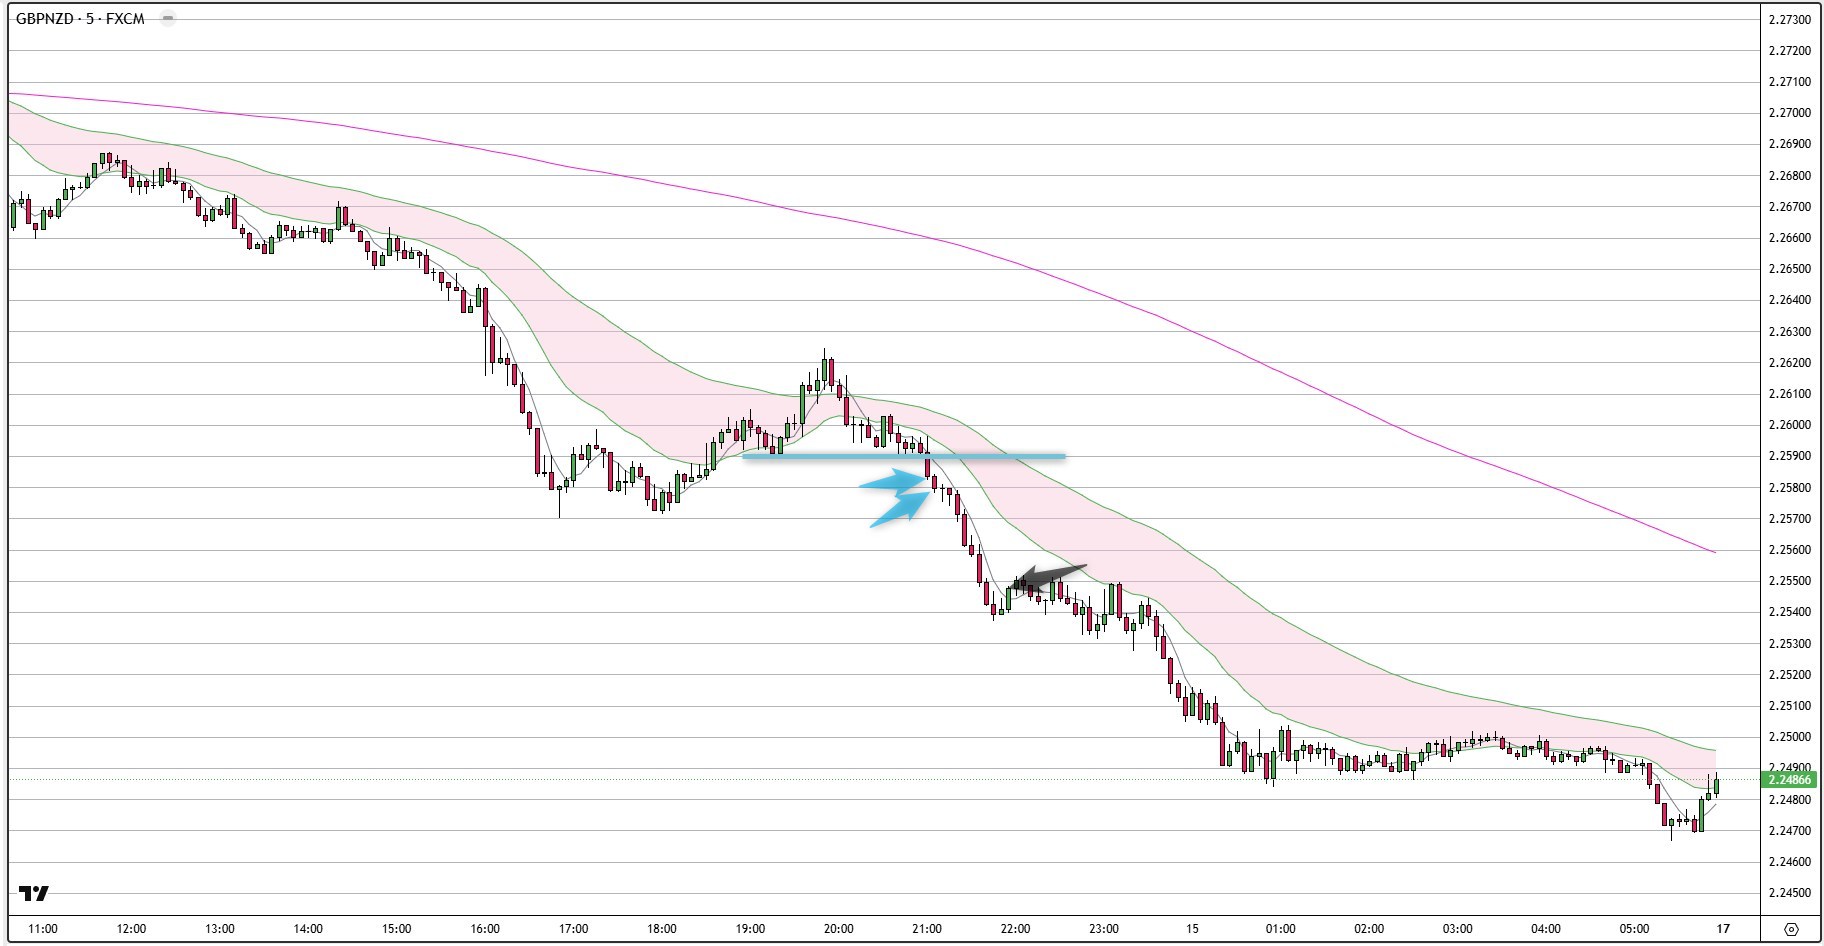Click the 2.27300 price axis label
Screen dimensions: 1824x946
coord(1789,19)
